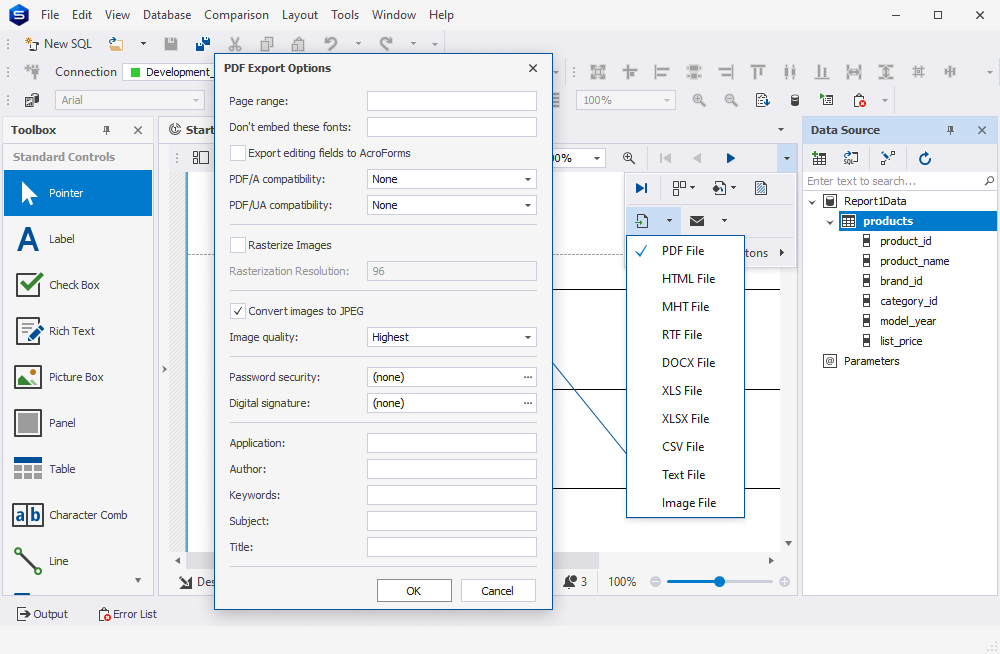This screenshot has height=654, width=1000.
Task: Click the Cut scissors icon
Action: 235,43
